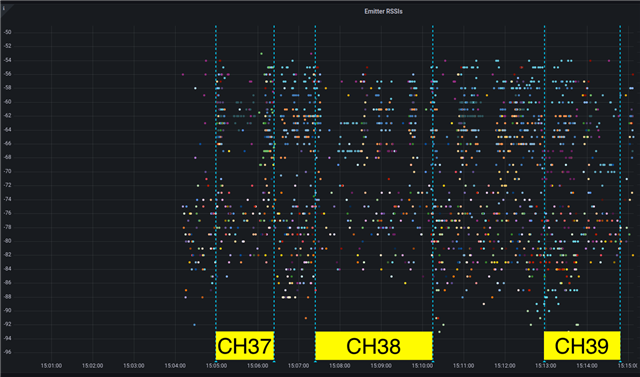Viewport: 640px width, 377px height.
Task: Click the 15:14:00 time axis label
Action: 587,366
